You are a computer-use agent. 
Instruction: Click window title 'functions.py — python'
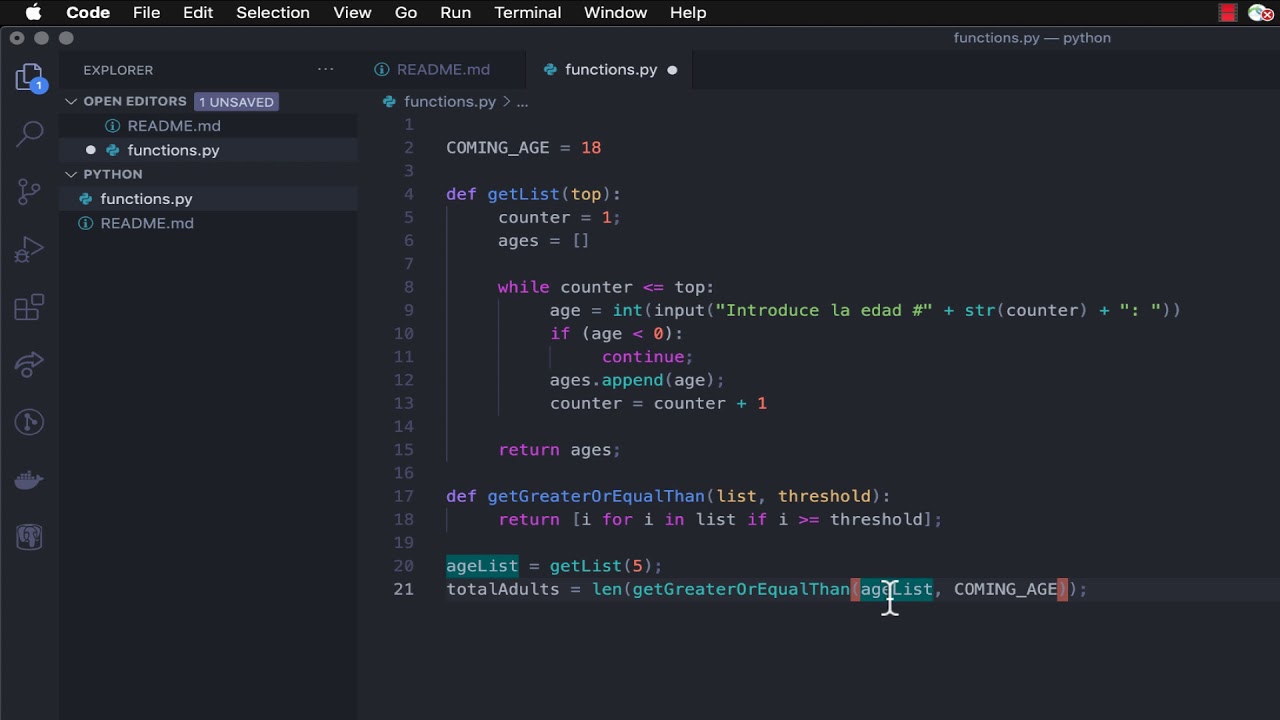(1032, 38)
